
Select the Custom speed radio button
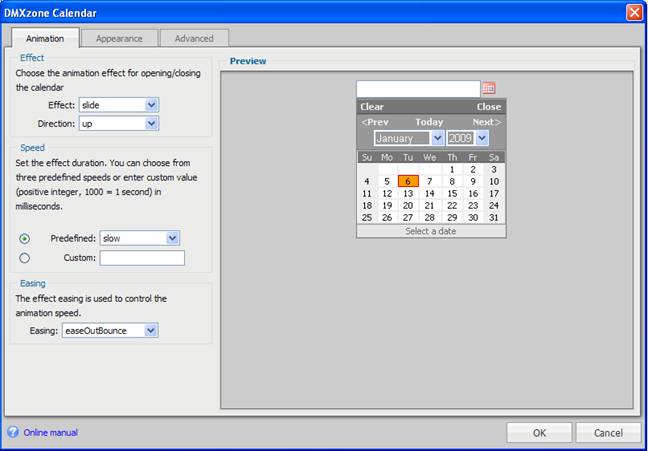(x=24, y=258)
